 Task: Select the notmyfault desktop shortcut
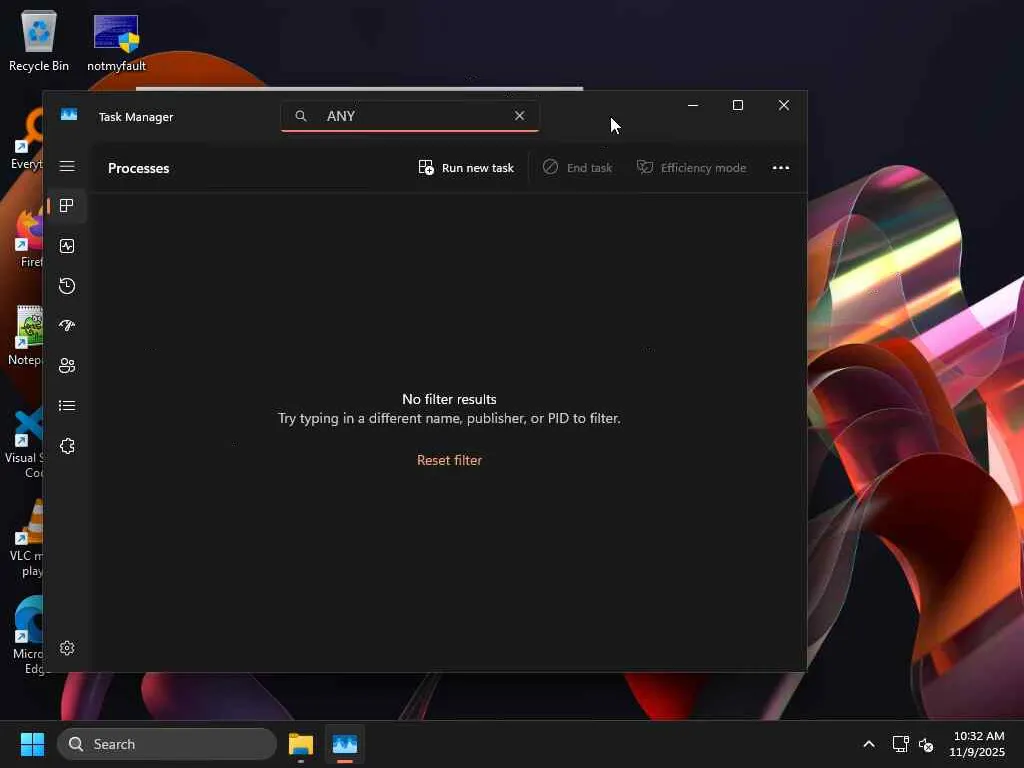pyautogui.click(x=116, y=42)
